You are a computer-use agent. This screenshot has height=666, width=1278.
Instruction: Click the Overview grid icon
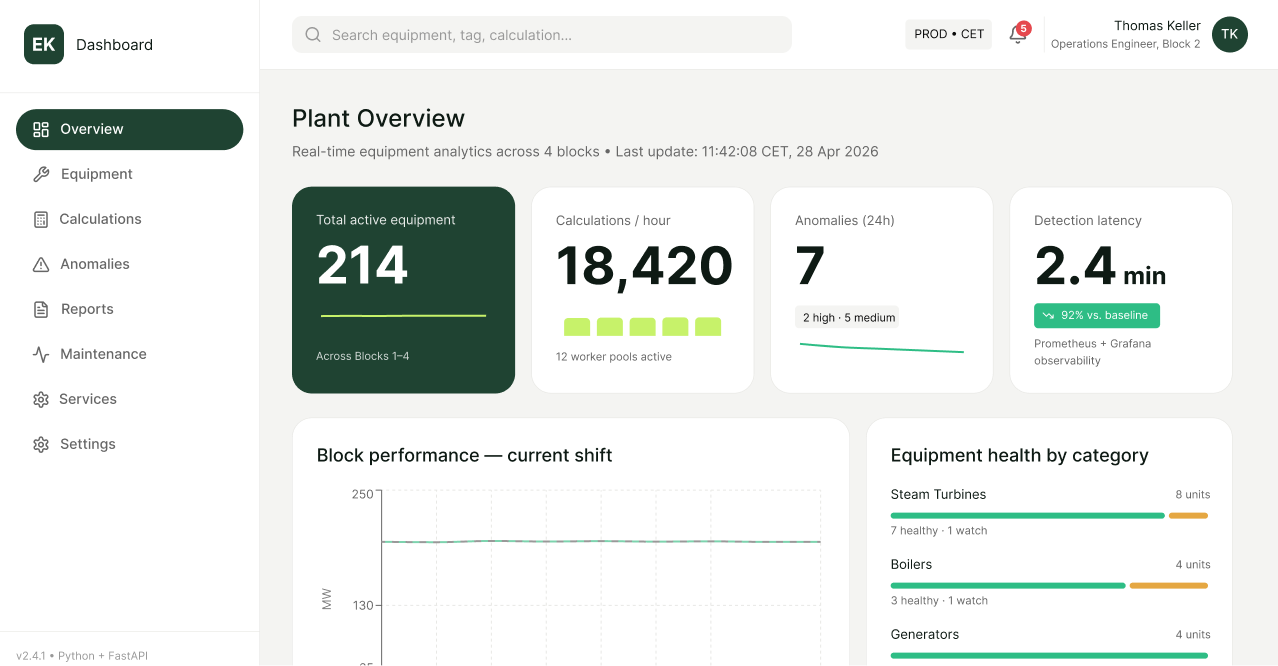tap(41, 129)
